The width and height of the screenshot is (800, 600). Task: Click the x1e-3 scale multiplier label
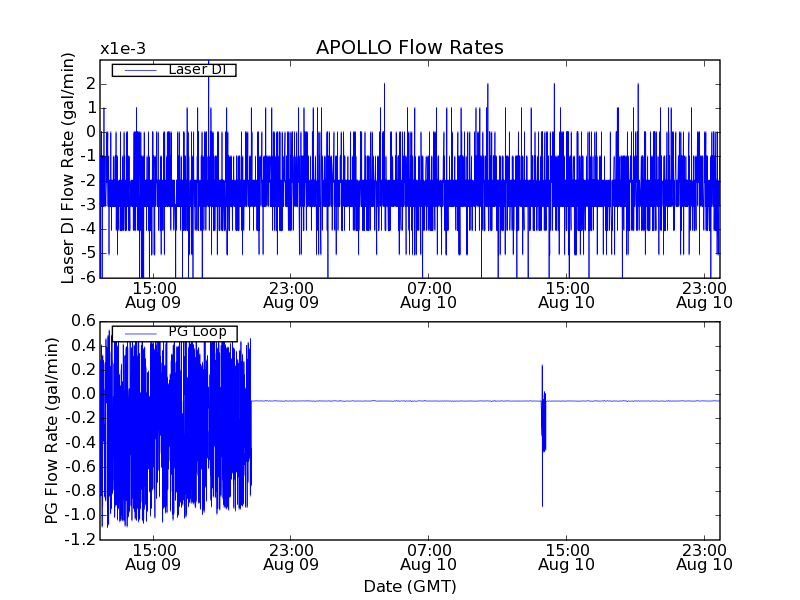pyautogui.click(x=122, y=48)
